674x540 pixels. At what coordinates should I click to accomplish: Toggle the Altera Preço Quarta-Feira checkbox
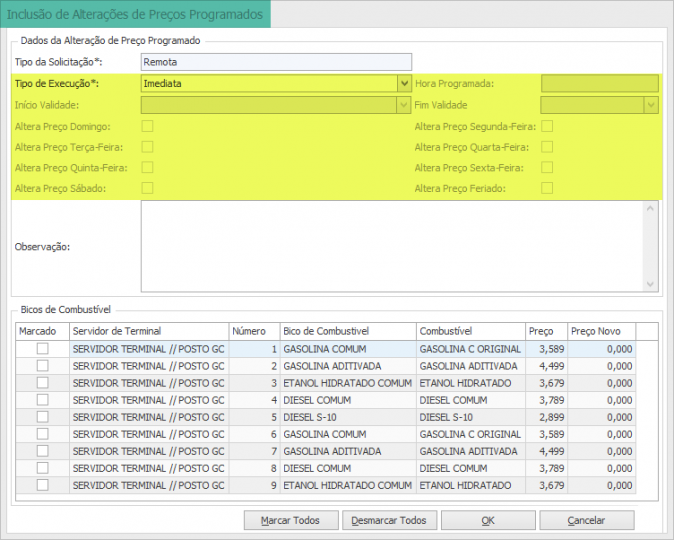547,147
